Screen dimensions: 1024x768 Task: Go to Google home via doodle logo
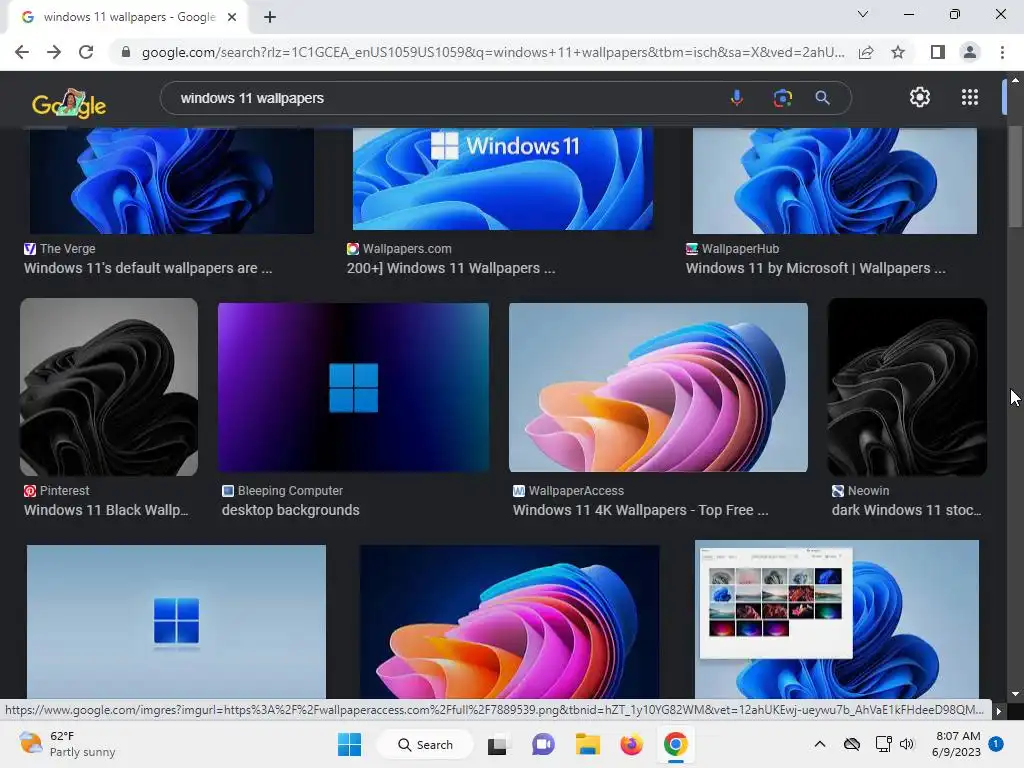click(x=69, y=103)
